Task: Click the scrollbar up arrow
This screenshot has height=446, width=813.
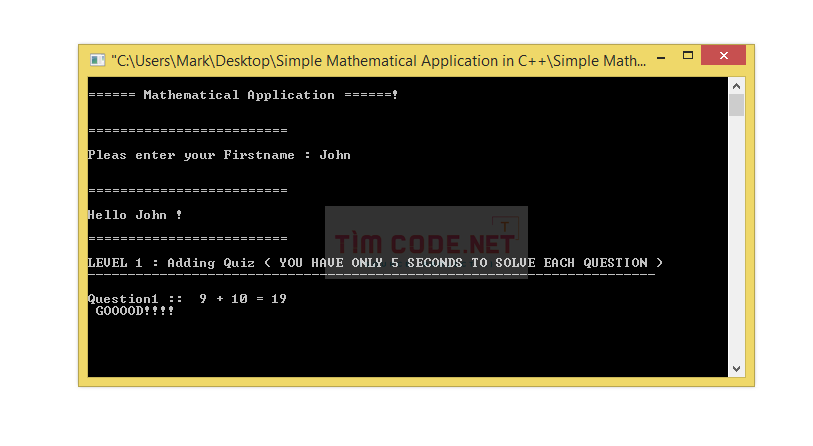Action: point(736,86)
